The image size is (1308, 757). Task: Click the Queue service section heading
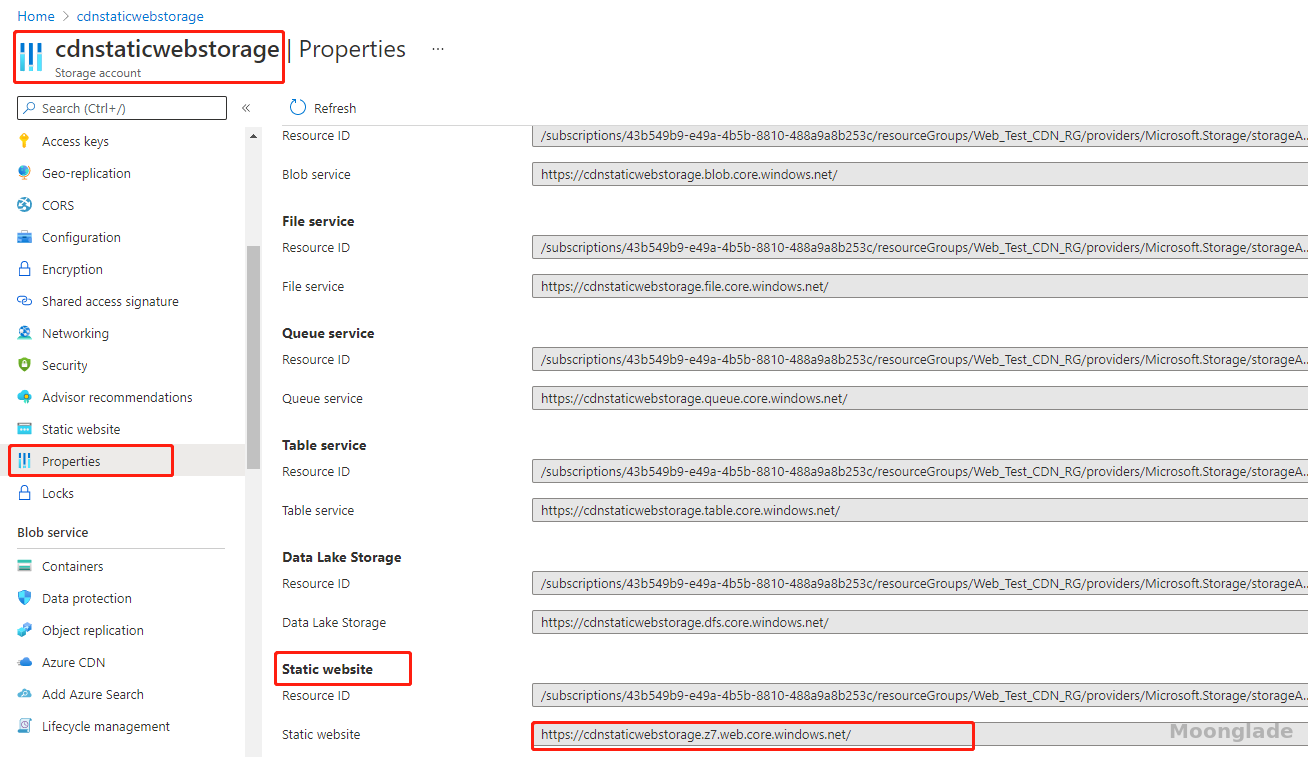tap(328, 333)
